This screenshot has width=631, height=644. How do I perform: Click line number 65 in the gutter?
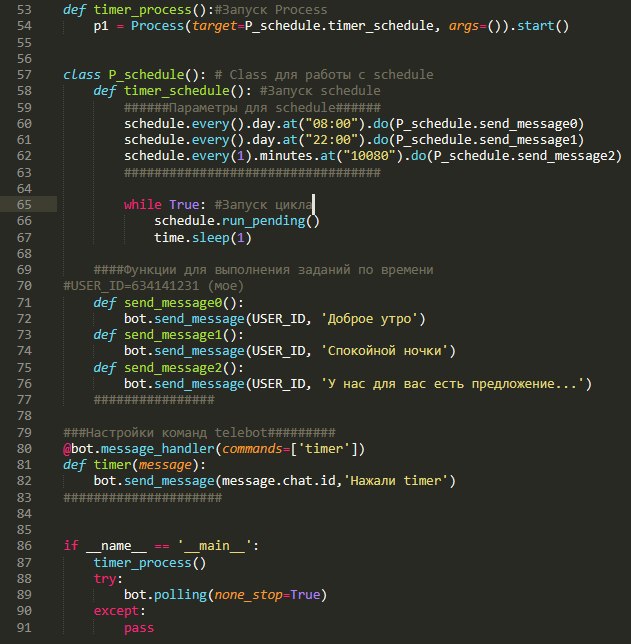coord(24,205)
